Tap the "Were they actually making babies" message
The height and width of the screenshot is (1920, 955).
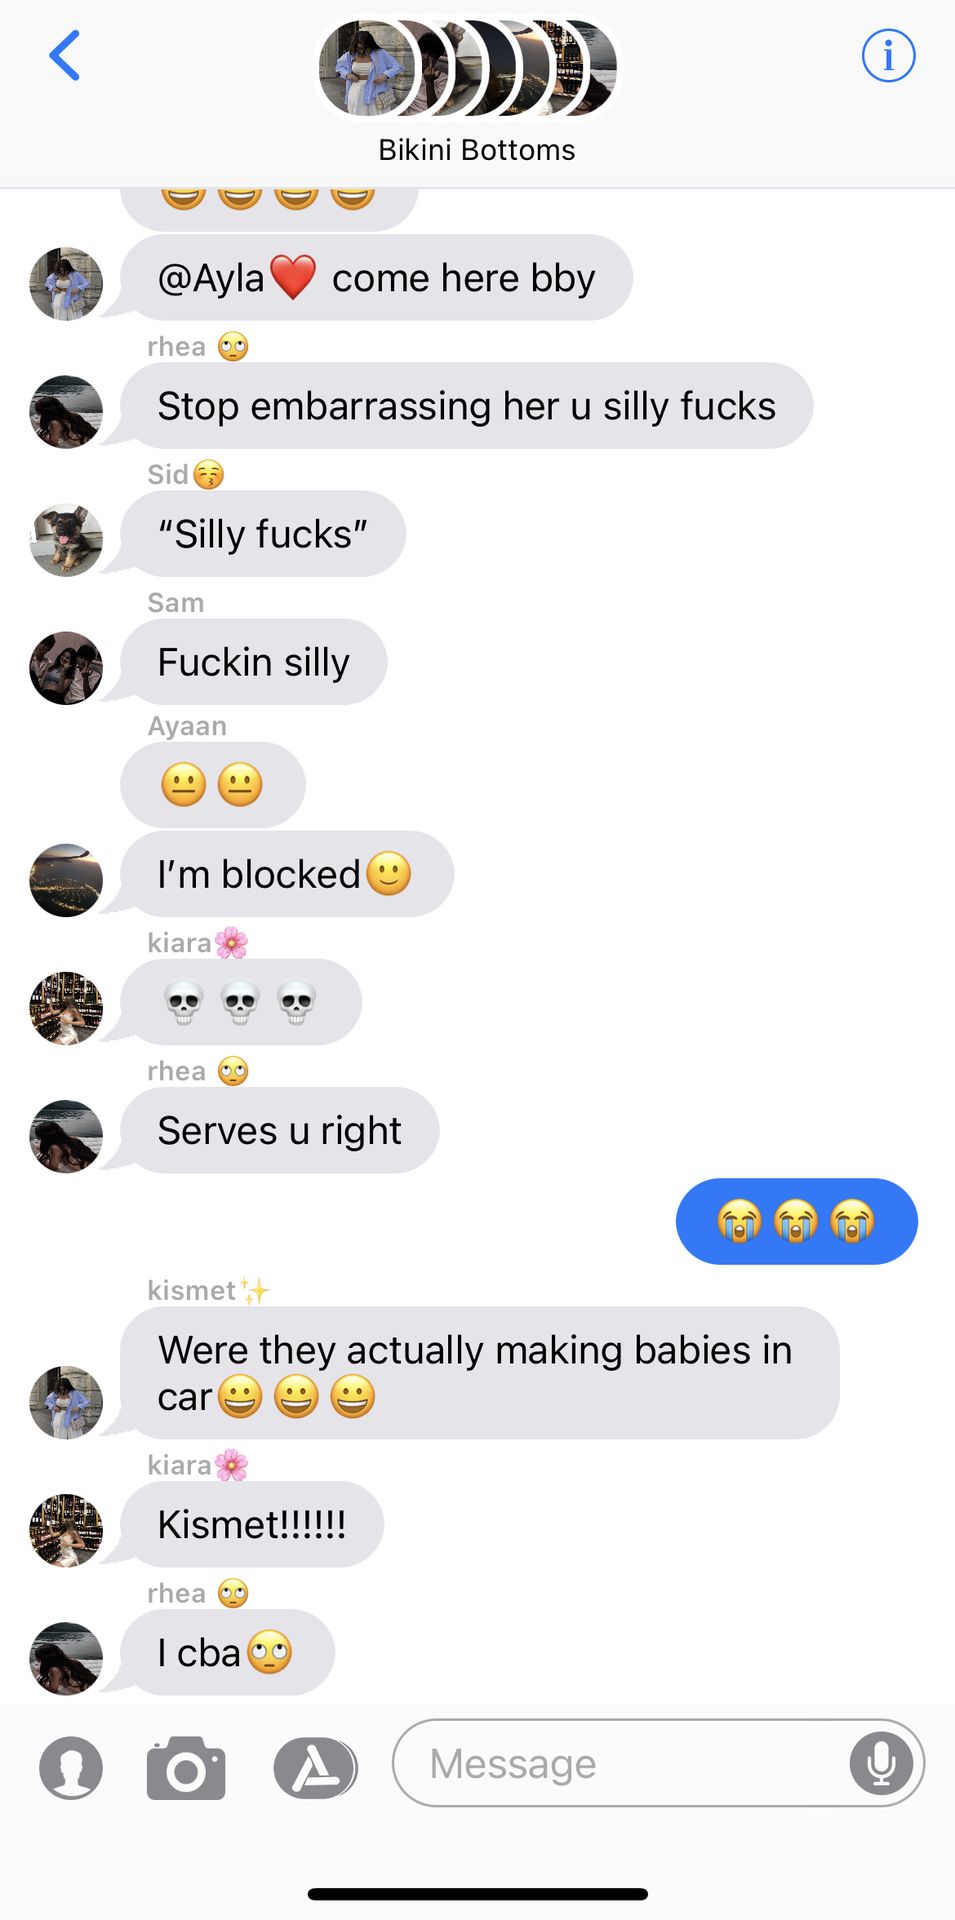click(480, 1373)
